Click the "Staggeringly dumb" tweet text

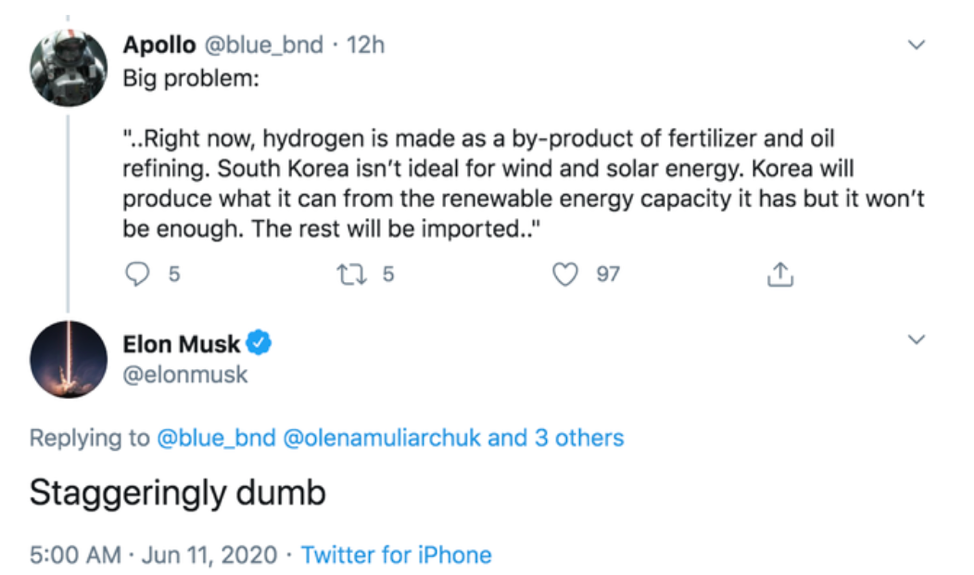(x=177, y=494)
